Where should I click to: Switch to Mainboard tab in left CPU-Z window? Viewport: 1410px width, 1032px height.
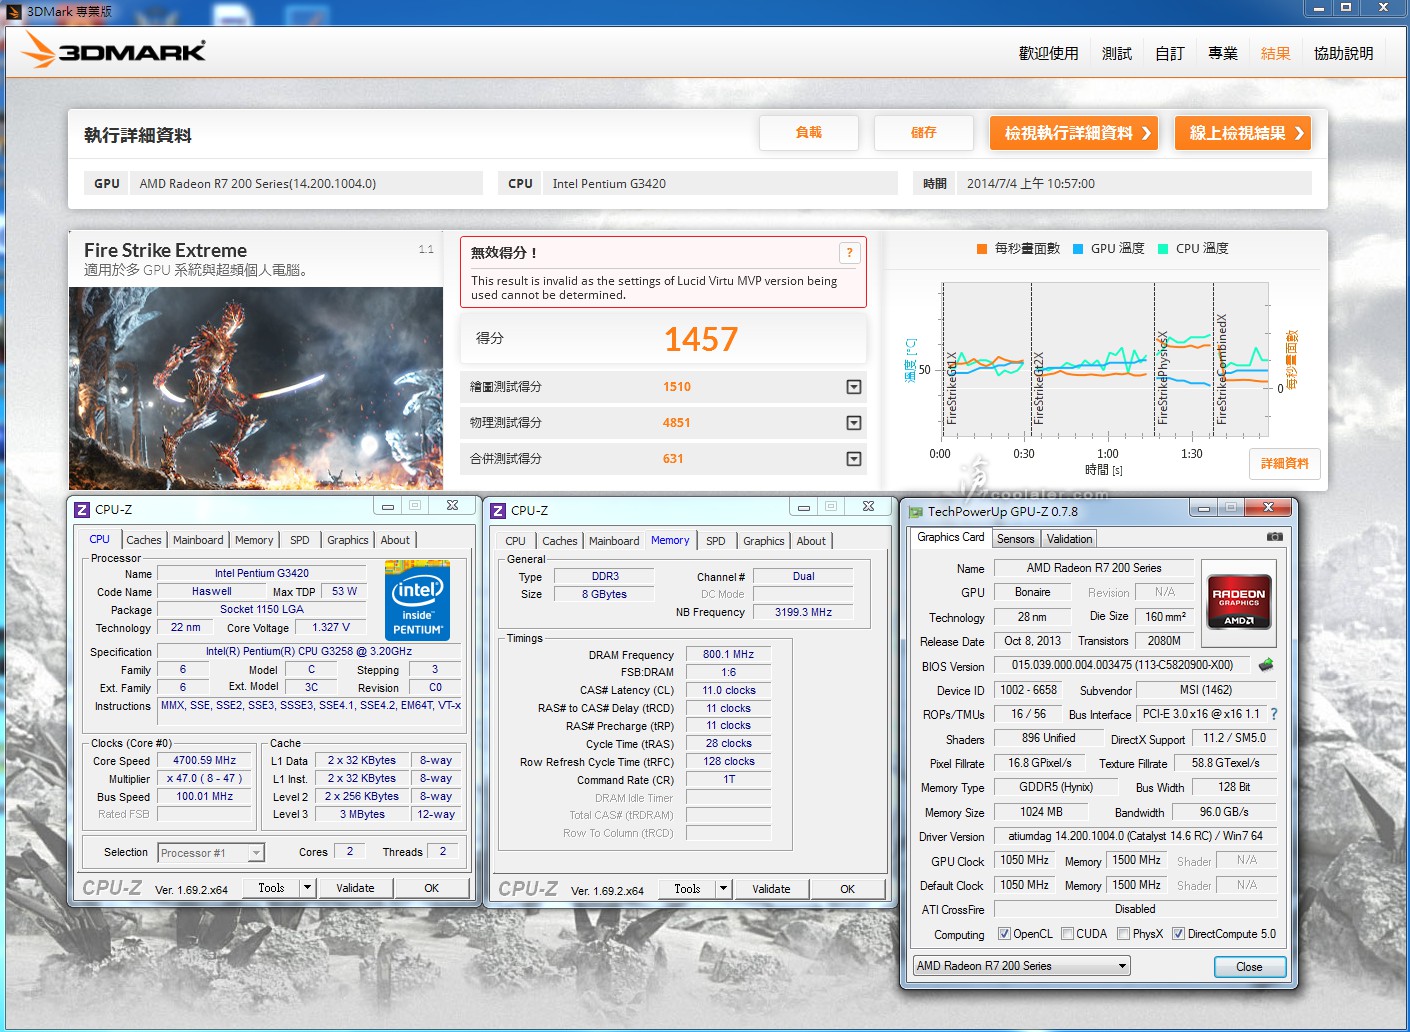coord(198,540)
